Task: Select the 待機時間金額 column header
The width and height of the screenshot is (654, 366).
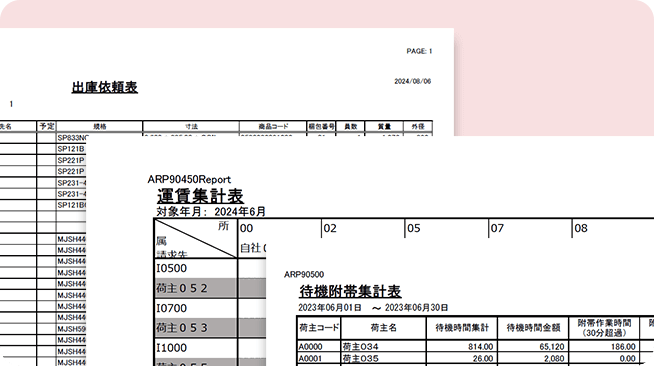Action: tap(533, 328)
